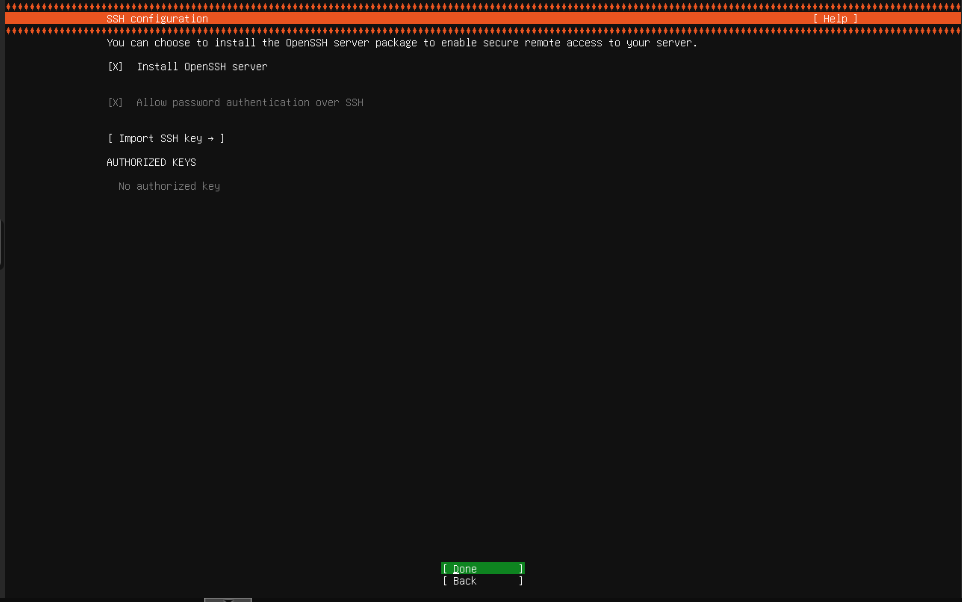Confirm settings with the Done button
Screen dimensions: 962x602
click(x=481, y=568)
